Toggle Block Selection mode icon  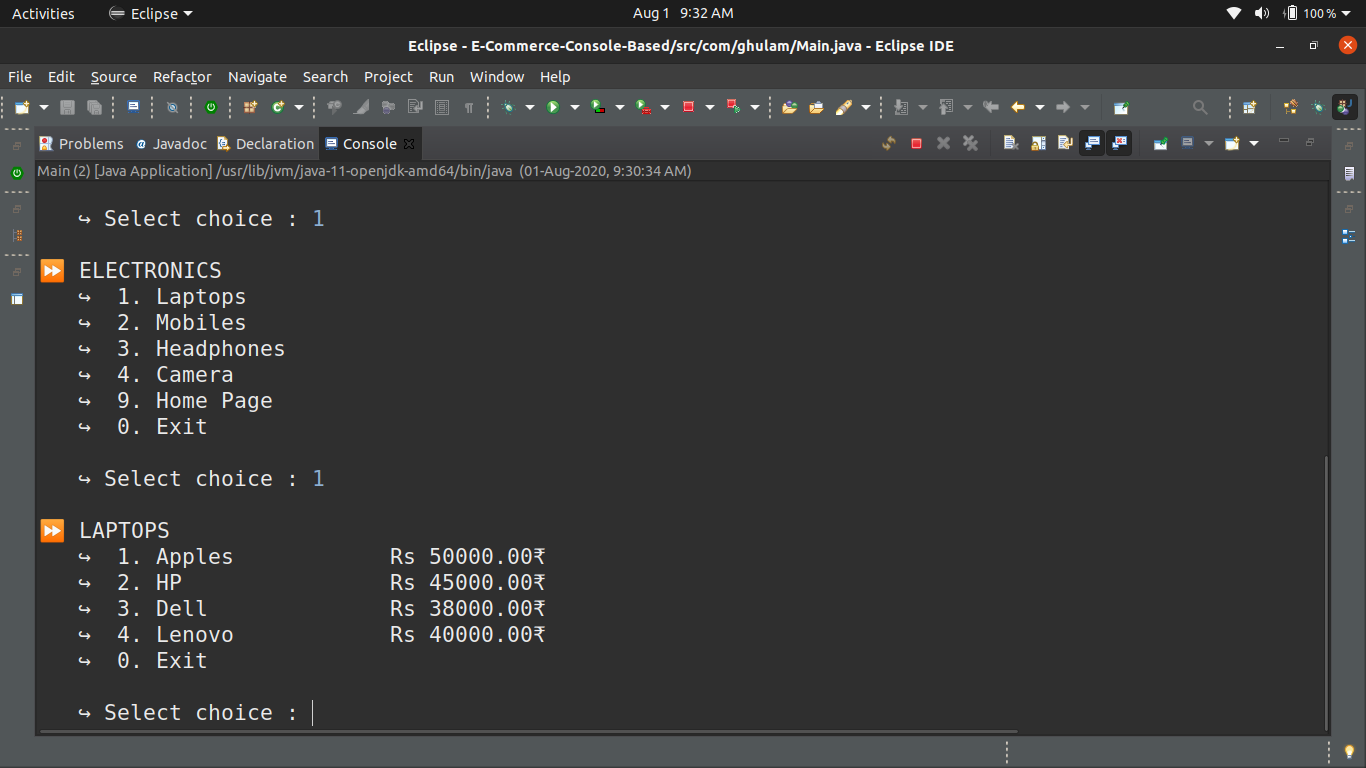(442, 107)
